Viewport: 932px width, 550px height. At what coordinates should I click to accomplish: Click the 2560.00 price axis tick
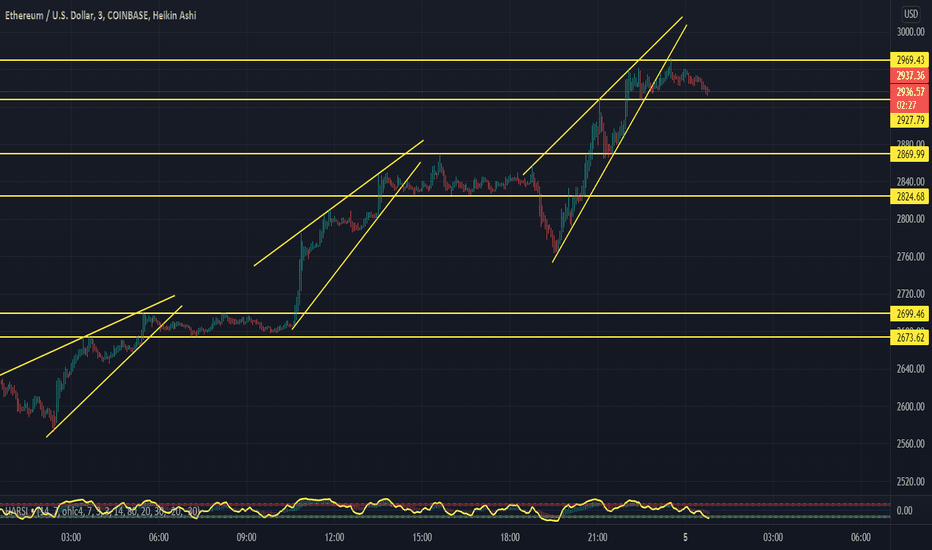[x=910, y=444]
